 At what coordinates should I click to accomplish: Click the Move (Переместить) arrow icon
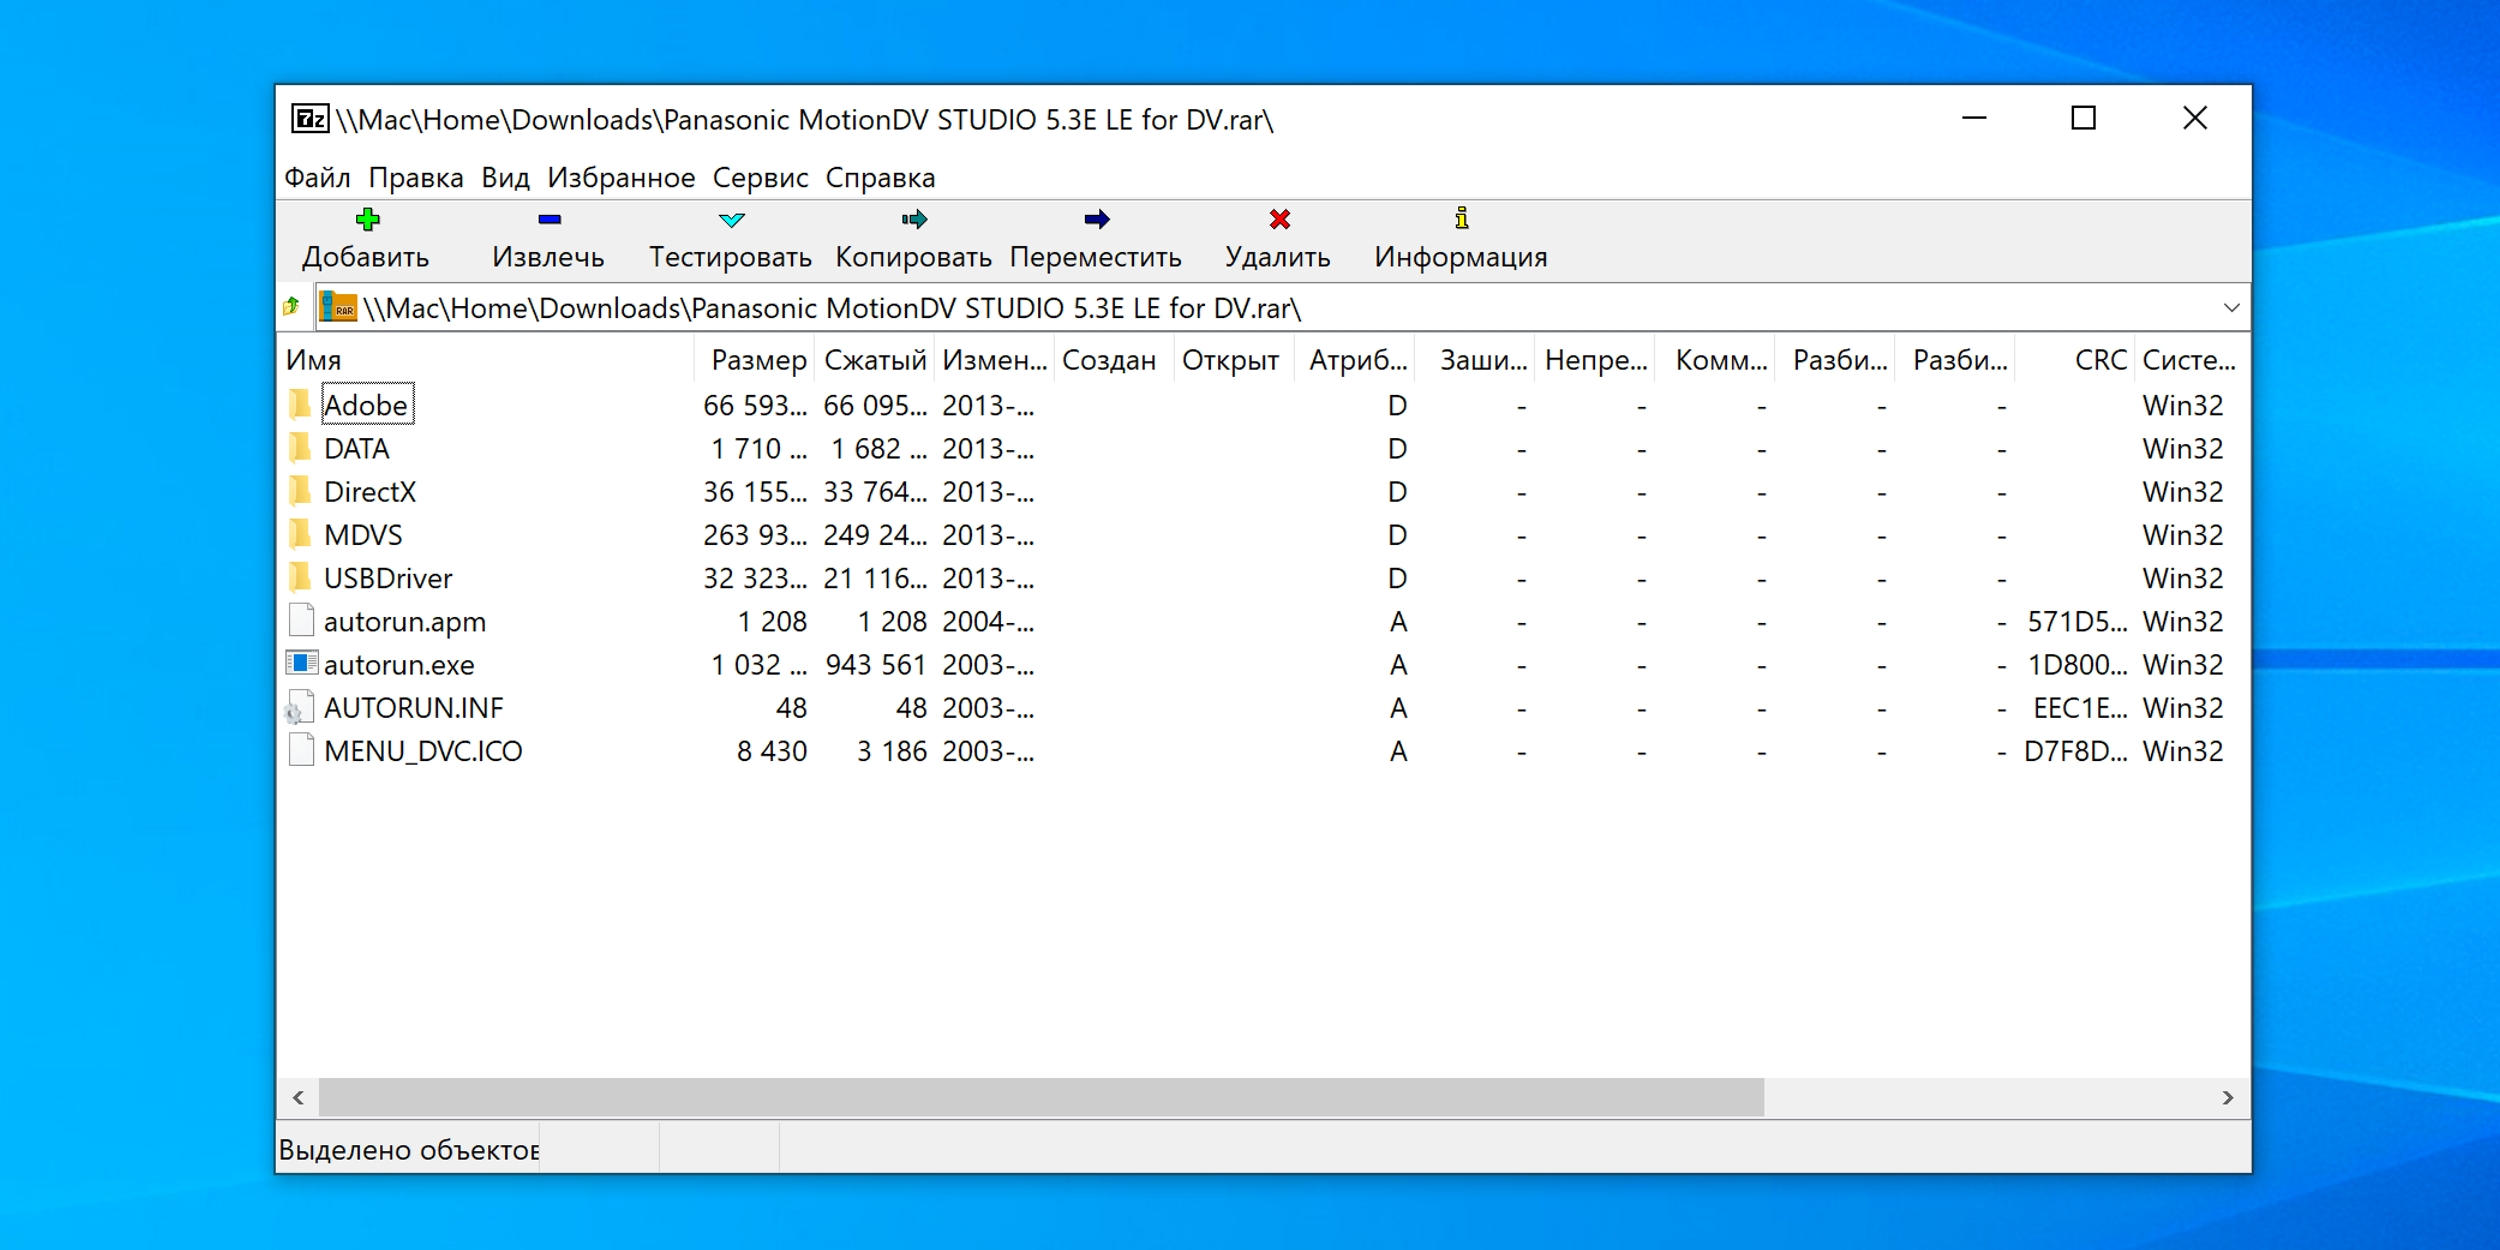1097,219
